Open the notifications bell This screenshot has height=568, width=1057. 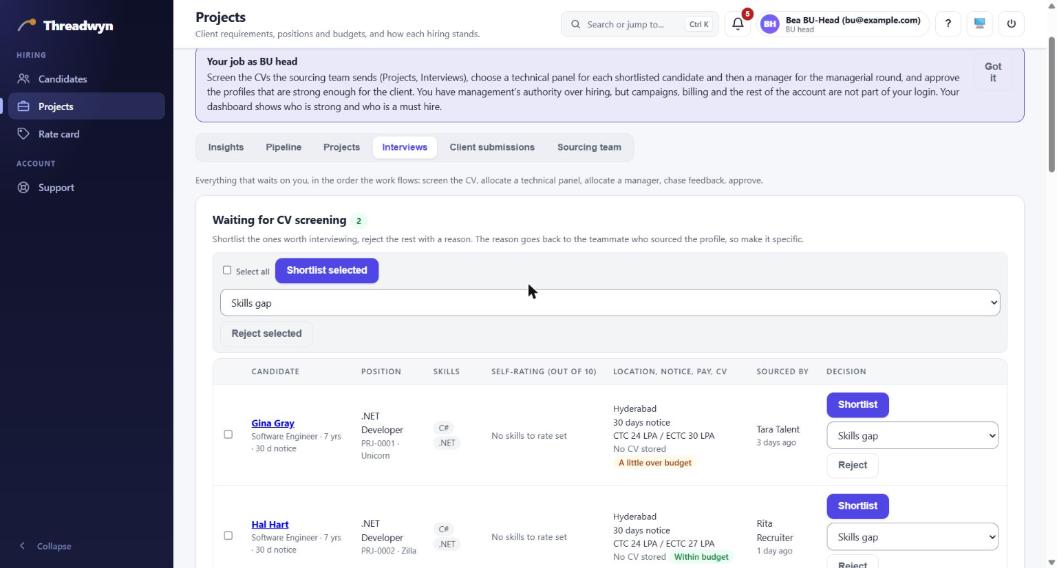738,24
